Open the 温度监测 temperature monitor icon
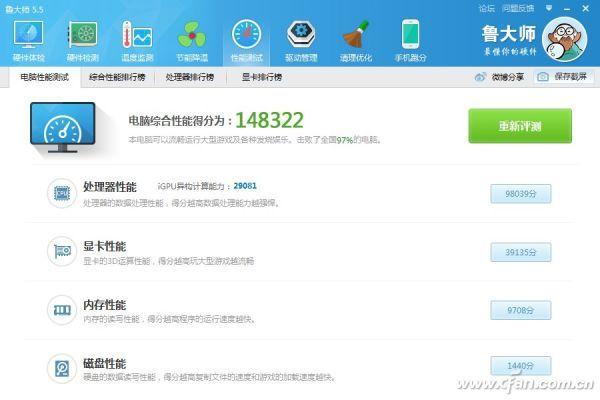 click(137, 35)
